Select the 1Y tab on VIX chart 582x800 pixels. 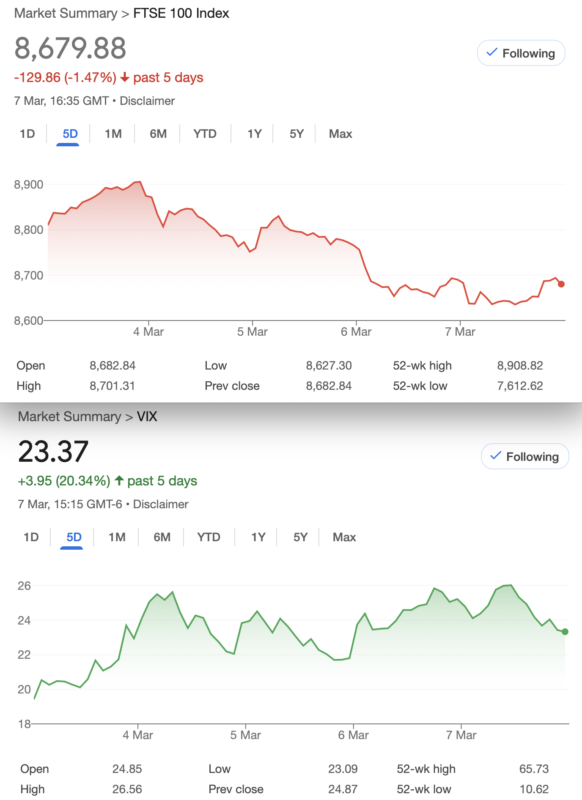point(258,537)
